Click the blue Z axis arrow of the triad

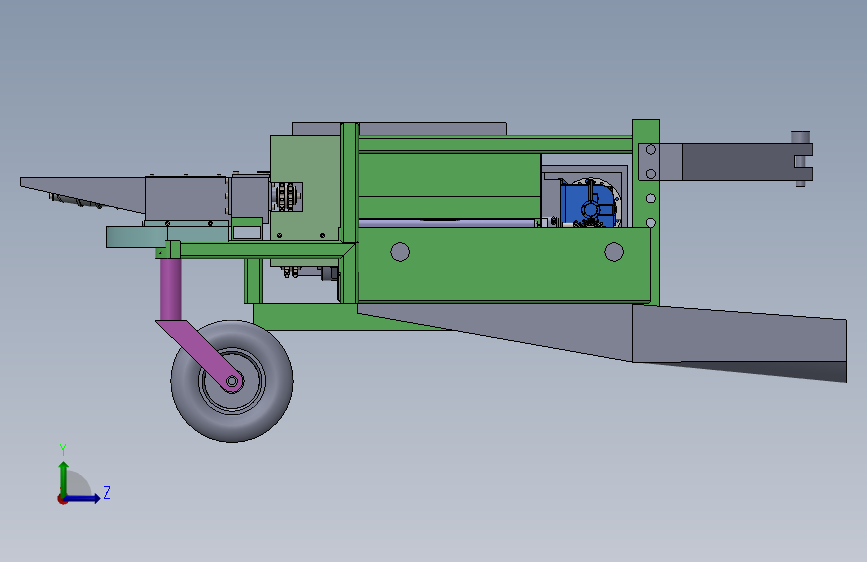coord(84,498)
